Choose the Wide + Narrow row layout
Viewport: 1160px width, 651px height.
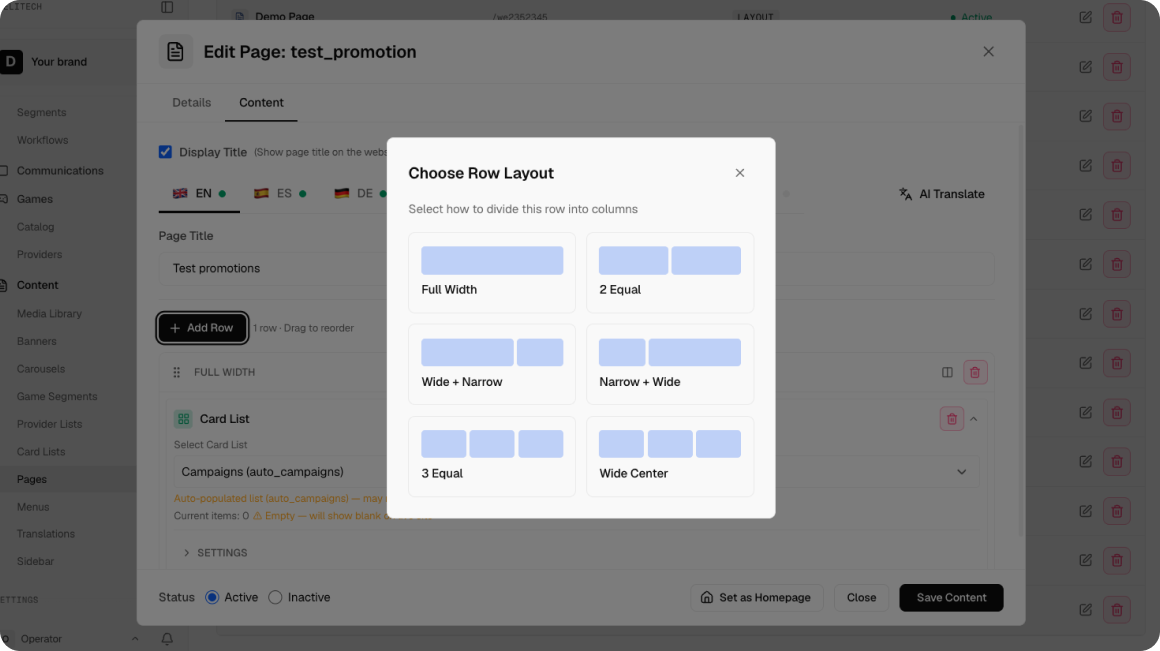click(x=492, y=364)
